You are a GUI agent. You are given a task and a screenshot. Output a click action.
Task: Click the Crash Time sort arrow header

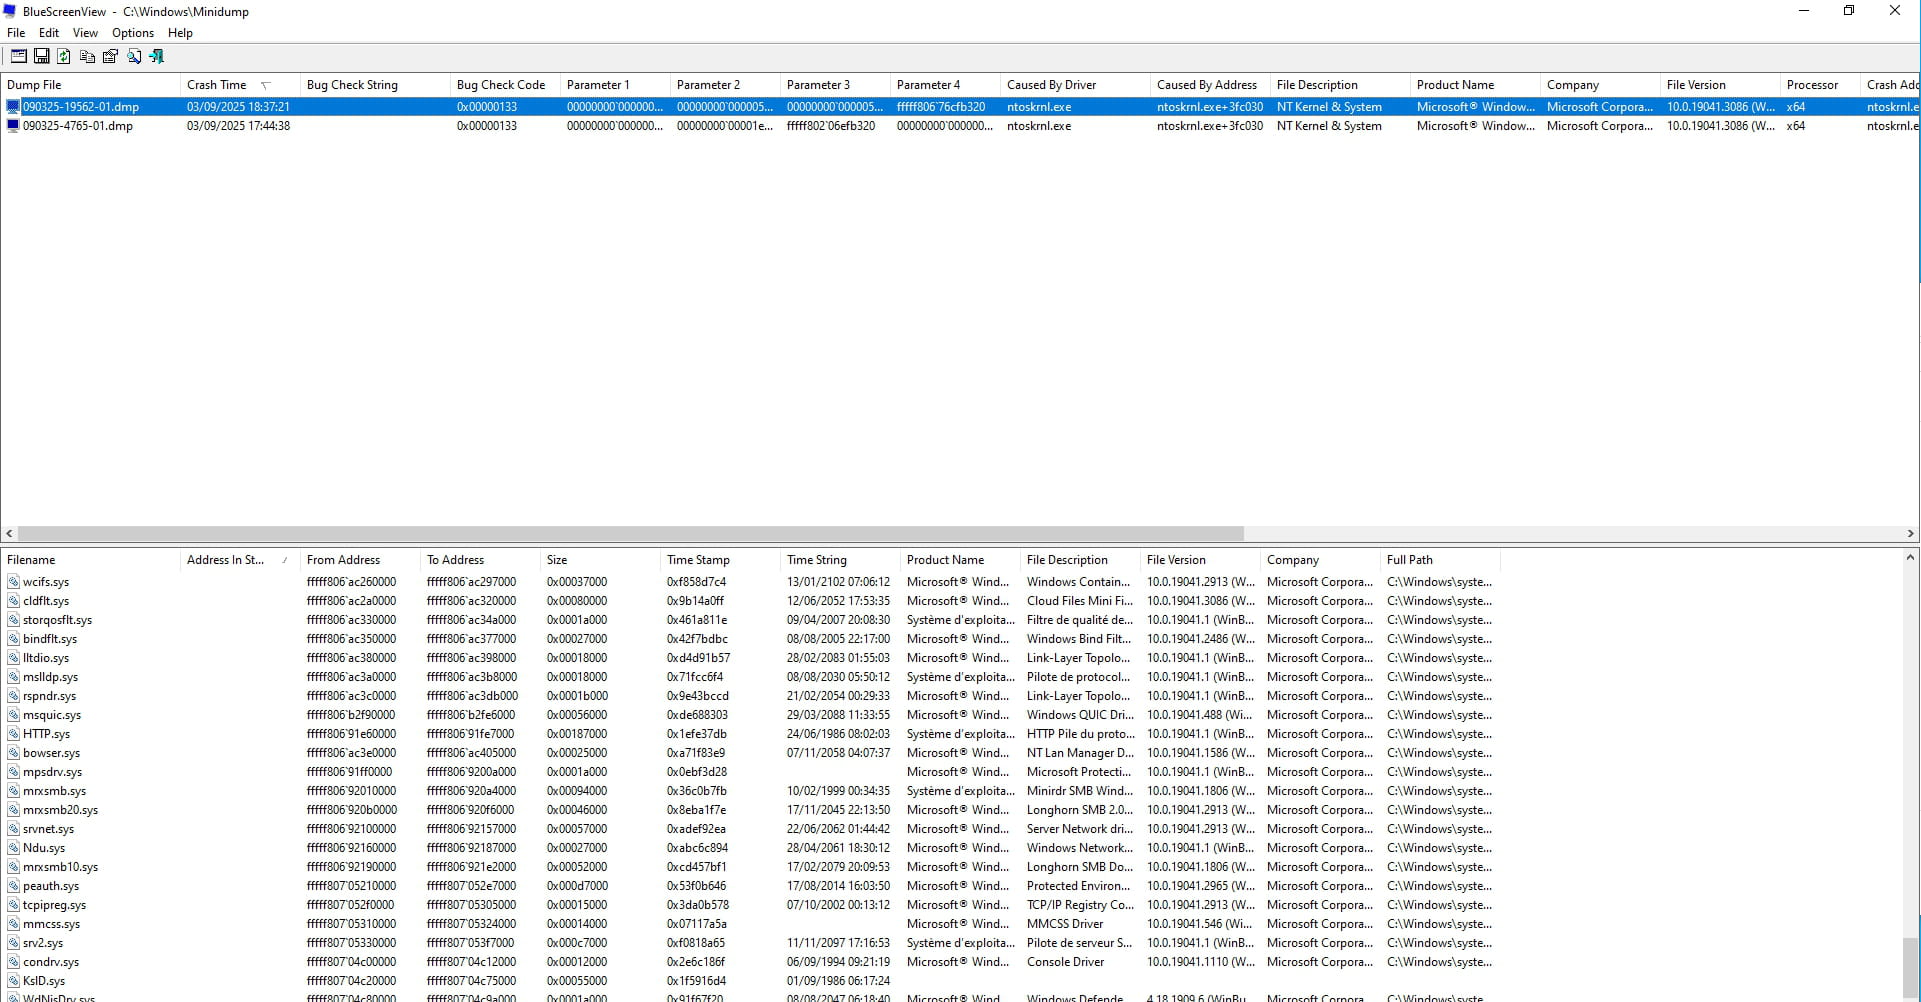click(x=265, y=85)
